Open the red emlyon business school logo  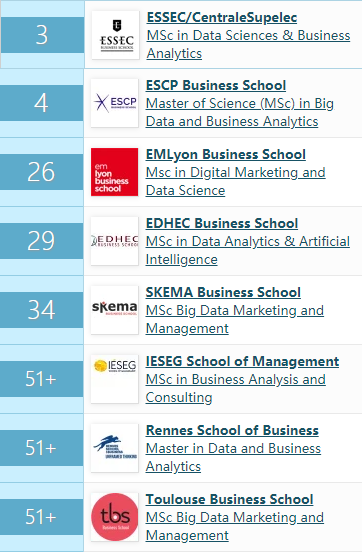(115, 172)
